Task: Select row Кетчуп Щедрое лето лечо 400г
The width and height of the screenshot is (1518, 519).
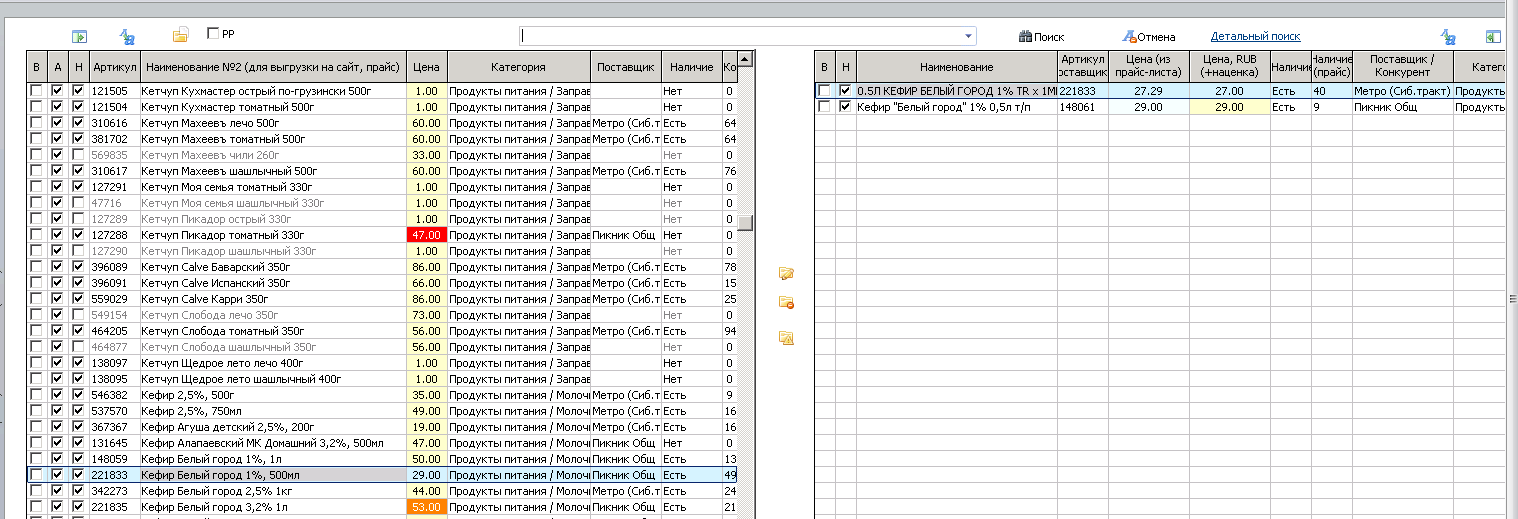Action: point(382,363)
